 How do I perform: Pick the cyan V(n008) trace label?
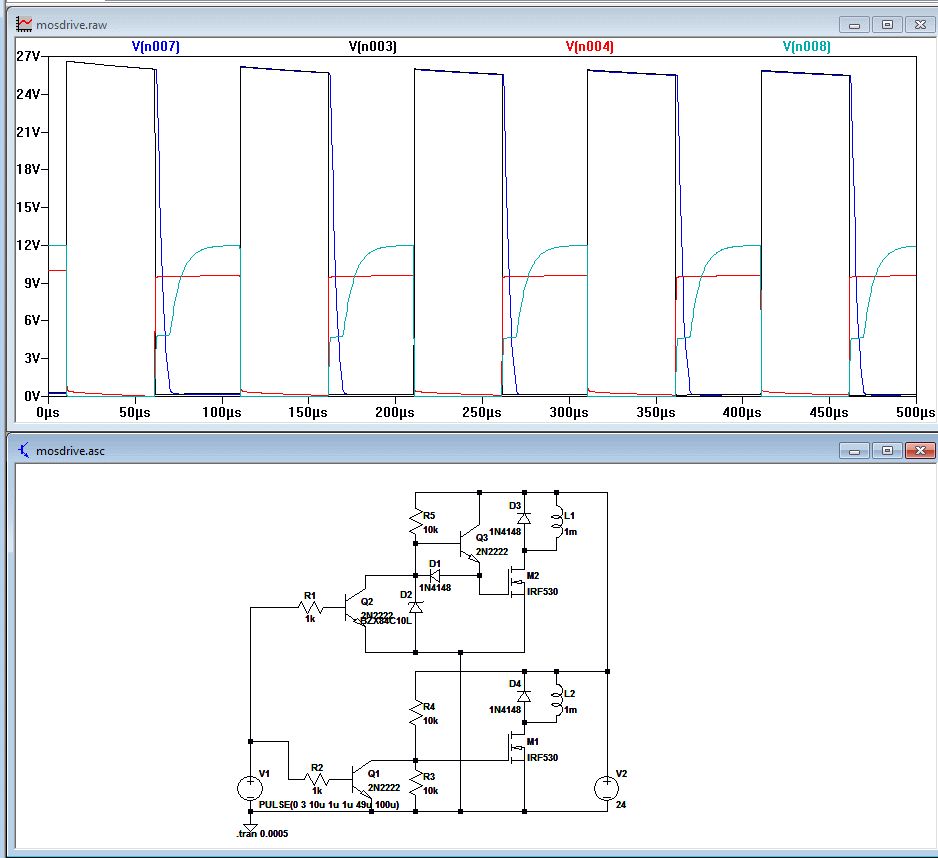click(806, 46)
